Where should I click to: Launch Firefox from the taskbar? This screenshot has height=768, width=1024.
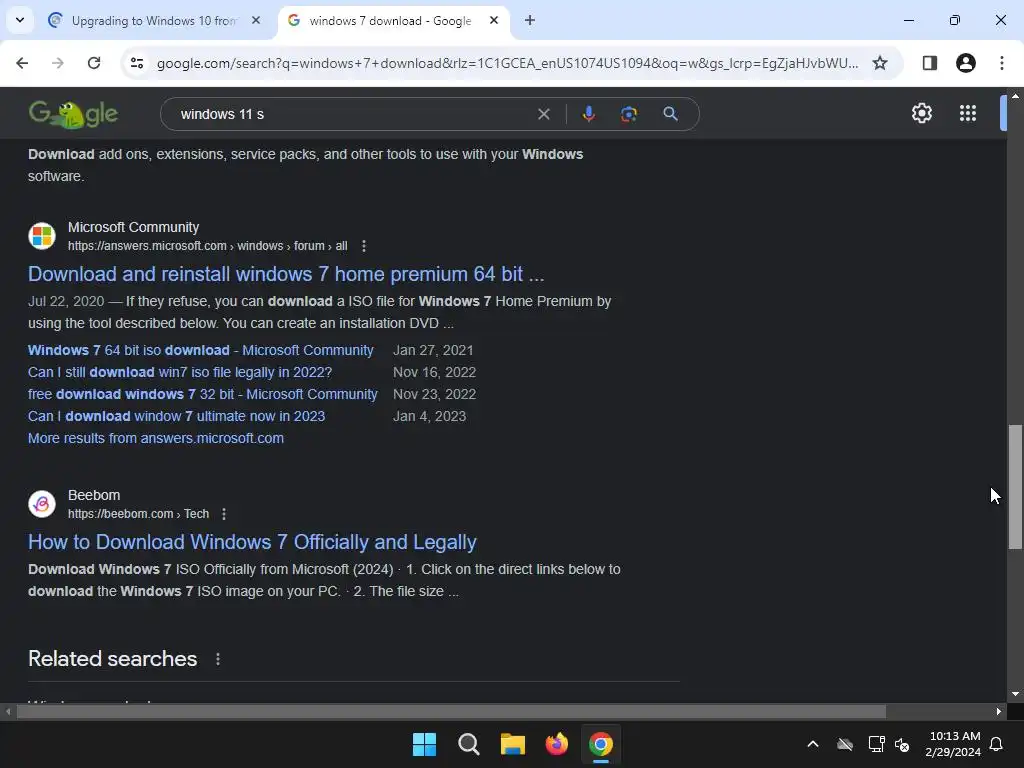pyautogui.click(x=556, y=744)
